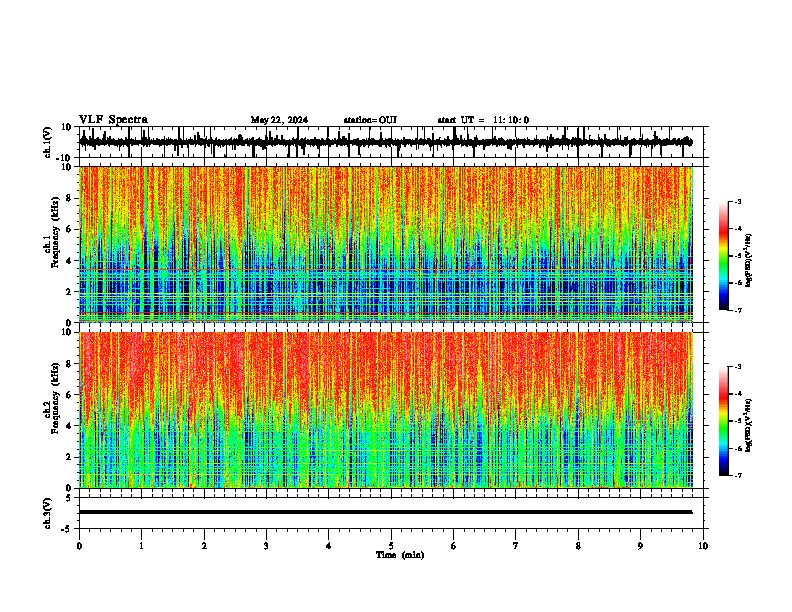The height and width of the screenshot is (612, 792).
Task: Click the ch.2 Frequency (kHz) axis label
Action: point(52,398)
